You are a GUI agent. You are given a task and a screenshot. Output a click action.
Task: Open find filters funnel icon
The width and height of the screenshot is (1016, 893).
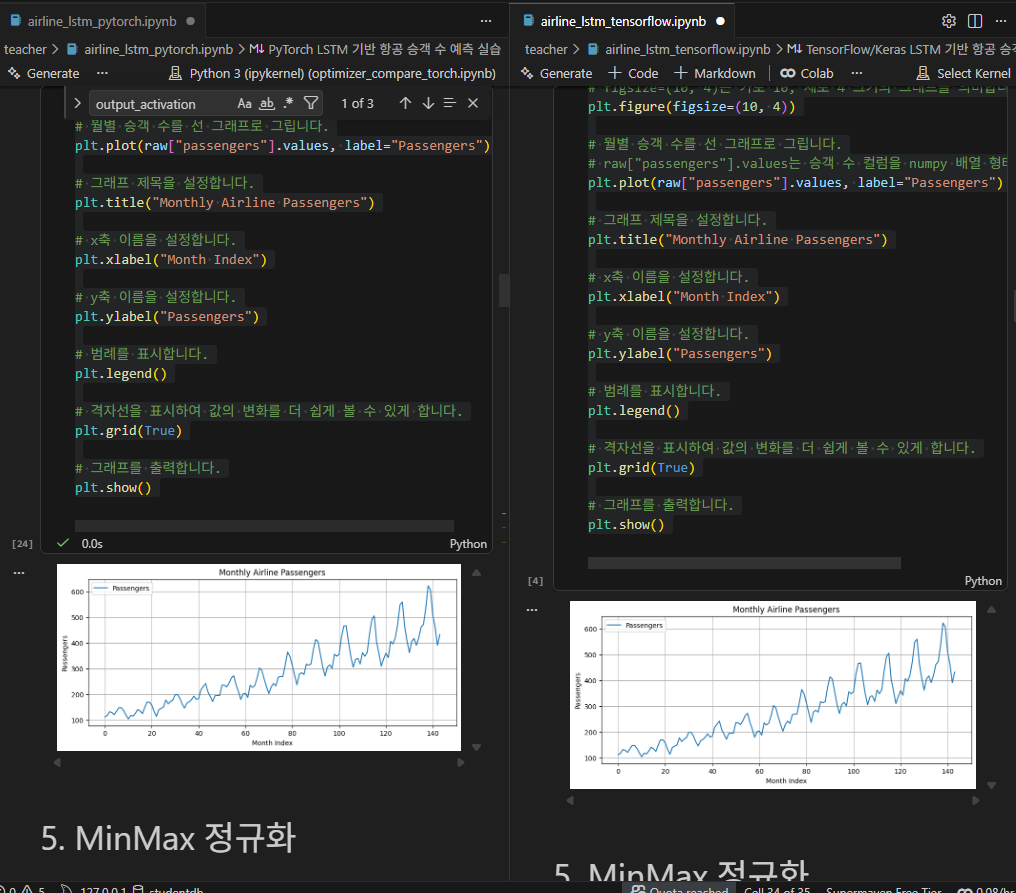click(x=311, y=103)
